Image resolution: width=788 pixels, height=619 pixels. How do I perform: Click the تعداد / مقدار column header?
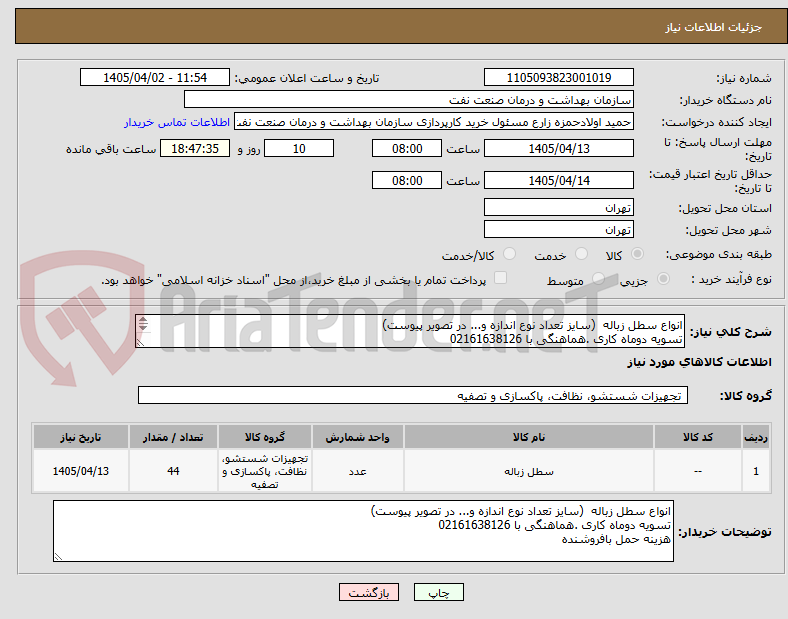(x=173, y=437)
